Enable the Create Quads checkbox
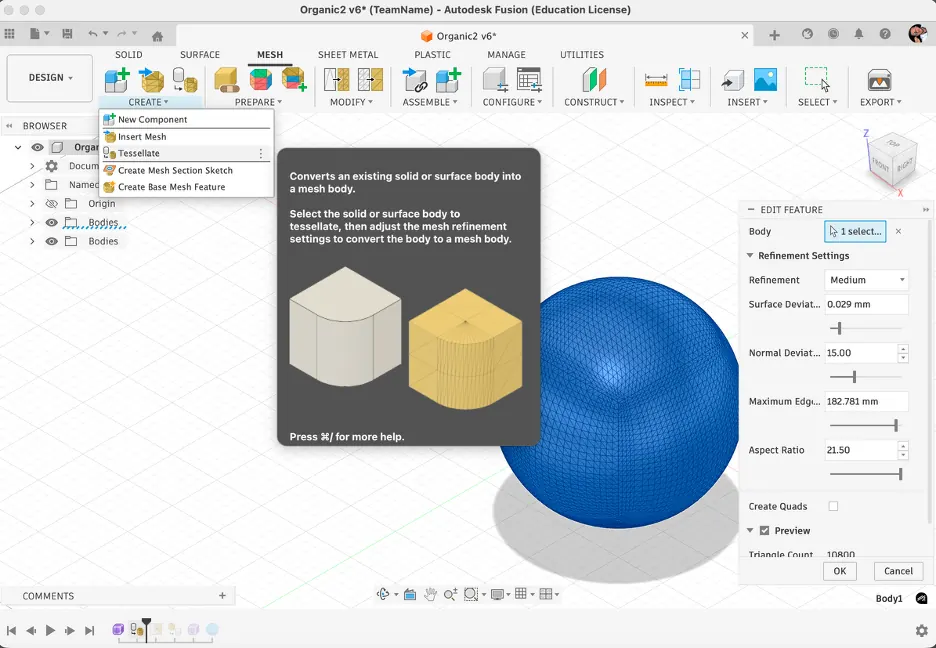 click(x=834, y=506)
